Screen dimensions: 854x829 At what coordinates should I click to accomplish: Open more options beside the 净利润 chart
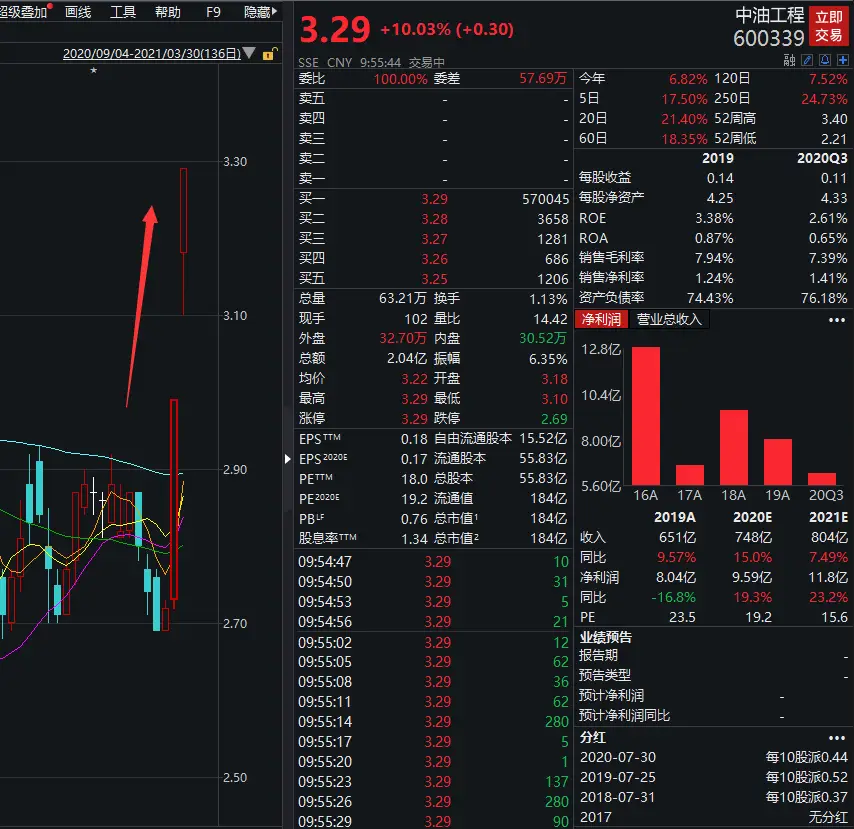[838, 319]
